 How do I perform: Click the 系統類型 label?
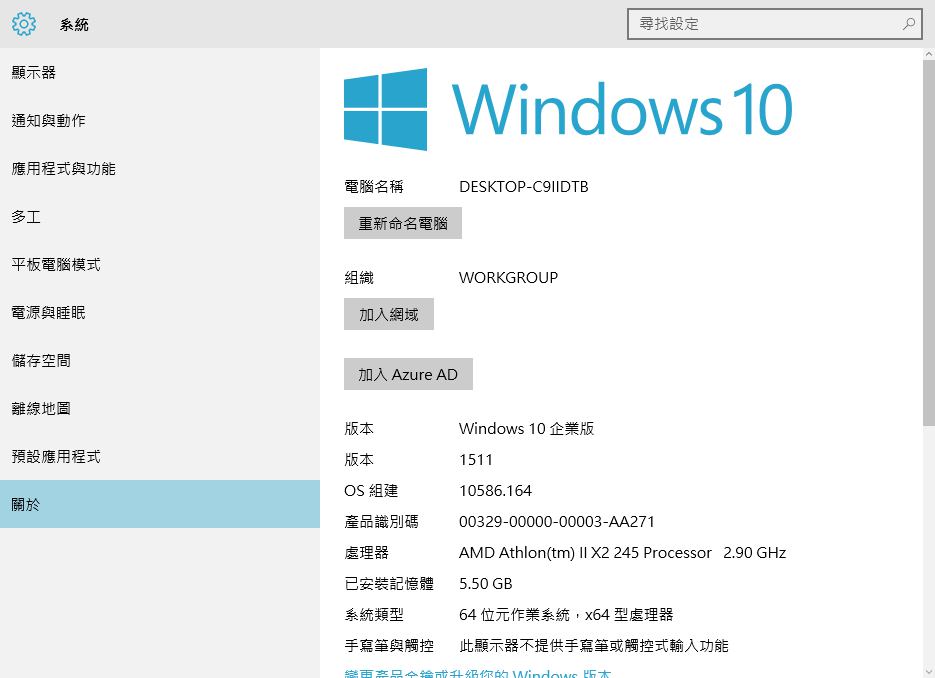click(374, 615)
